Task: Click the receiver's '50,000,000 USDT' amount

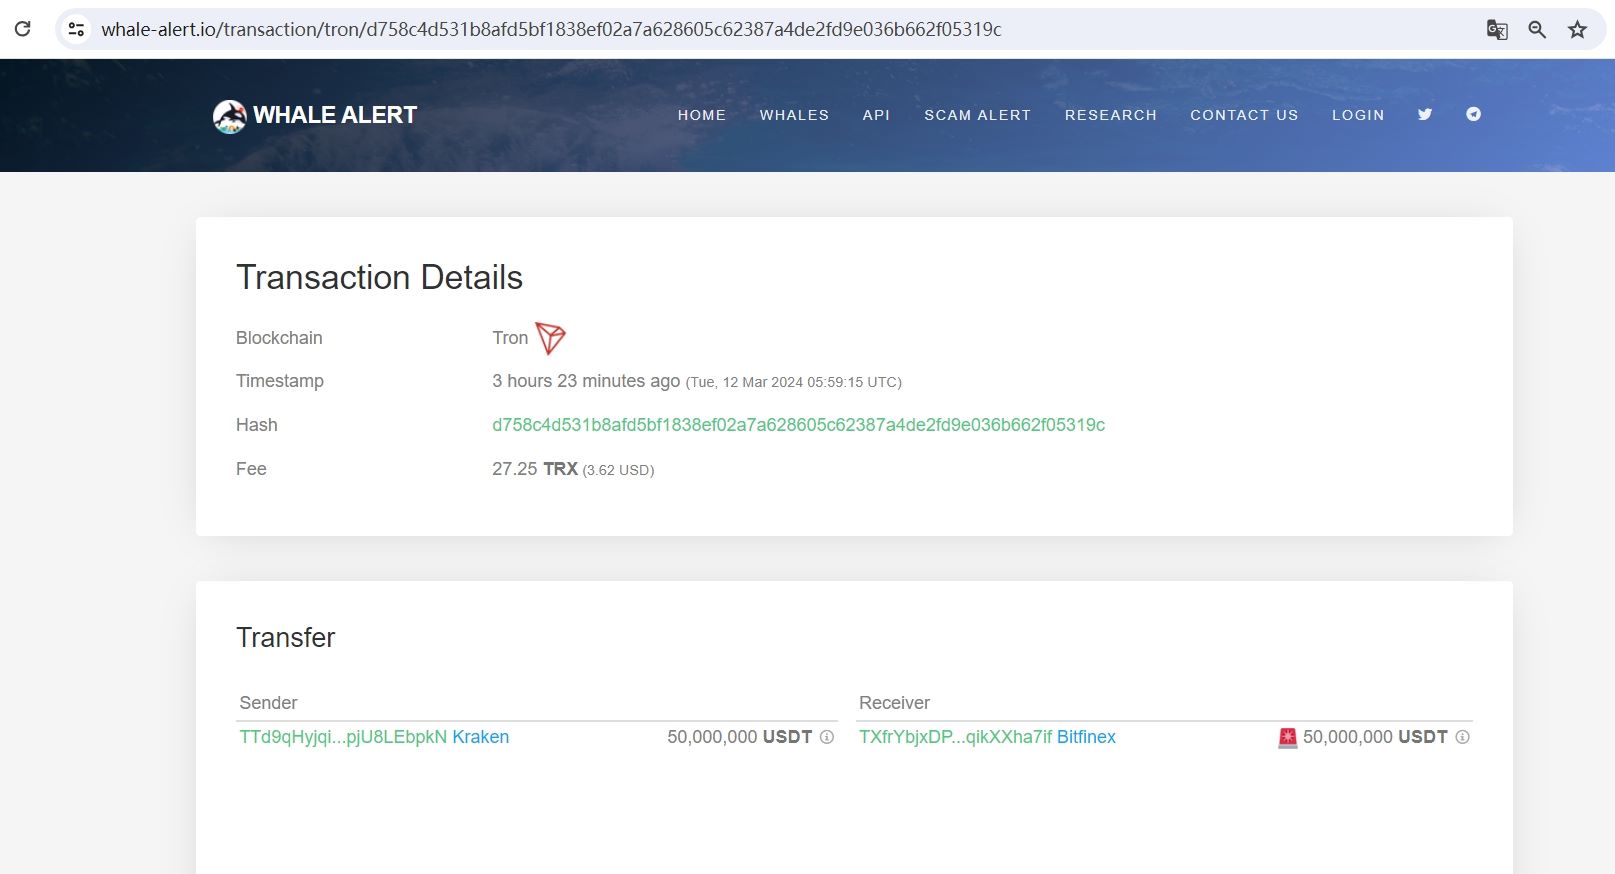Action: tap(1375, 737)
